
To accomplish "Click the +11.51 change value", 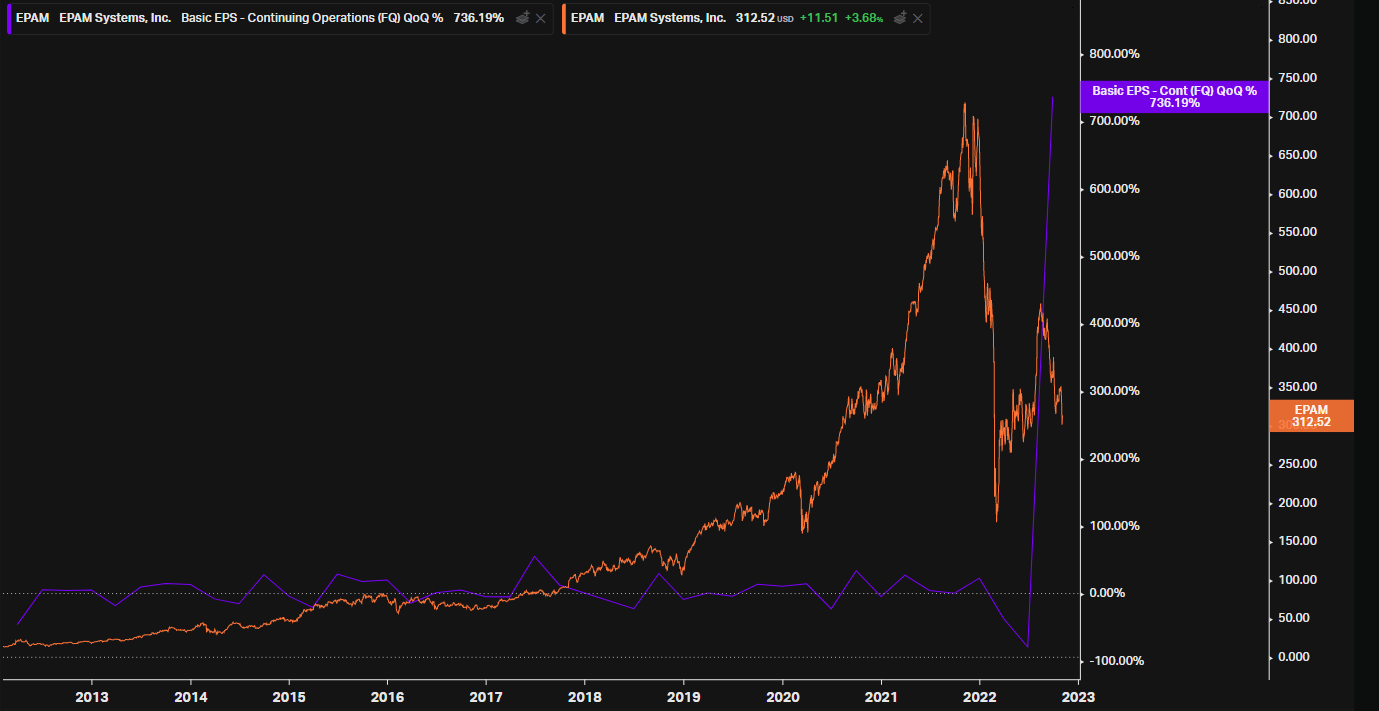I will [818, 18].
